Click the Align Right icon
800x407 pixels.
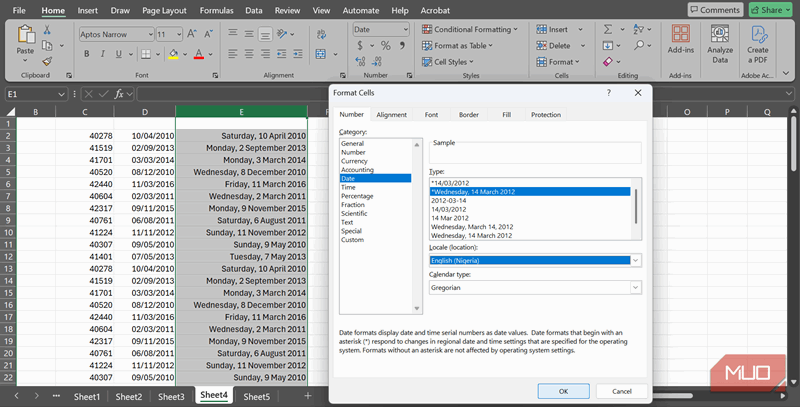coord(265,54)
